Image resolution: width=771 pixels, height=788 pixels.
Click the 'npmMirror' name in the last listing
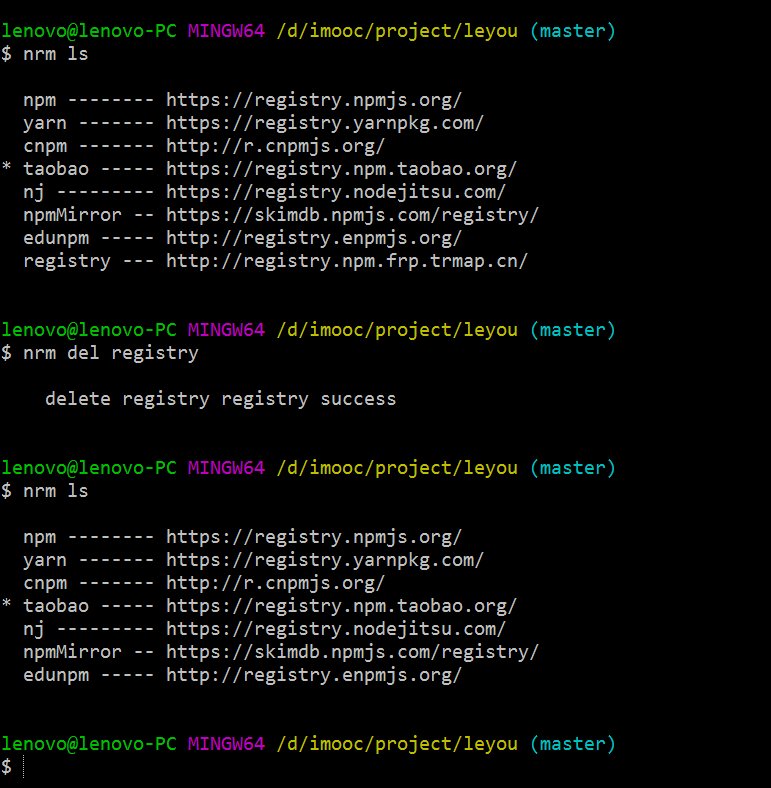(72, 652)
